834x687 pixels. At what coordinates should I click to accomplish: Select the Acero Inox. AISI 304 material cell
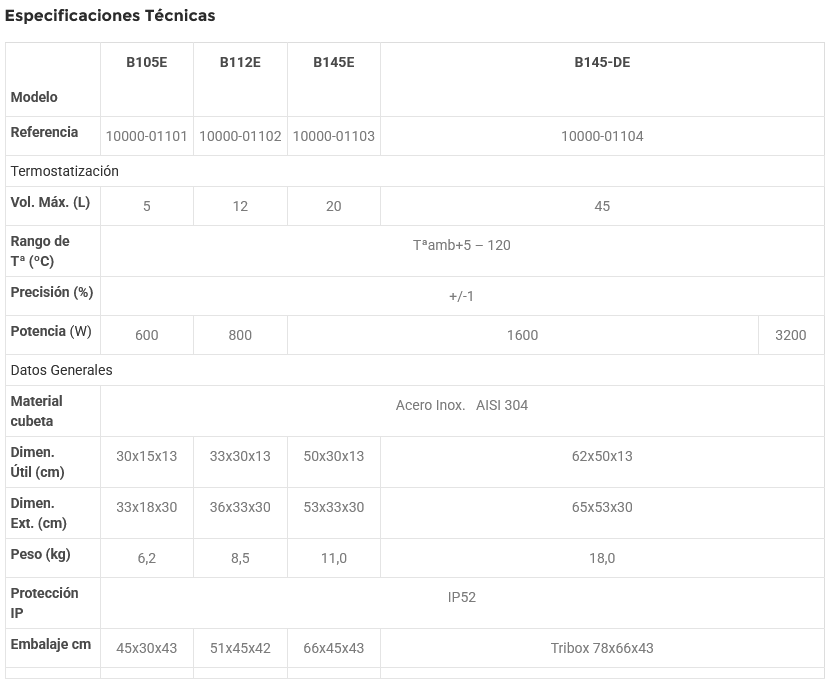click(461, 405)
